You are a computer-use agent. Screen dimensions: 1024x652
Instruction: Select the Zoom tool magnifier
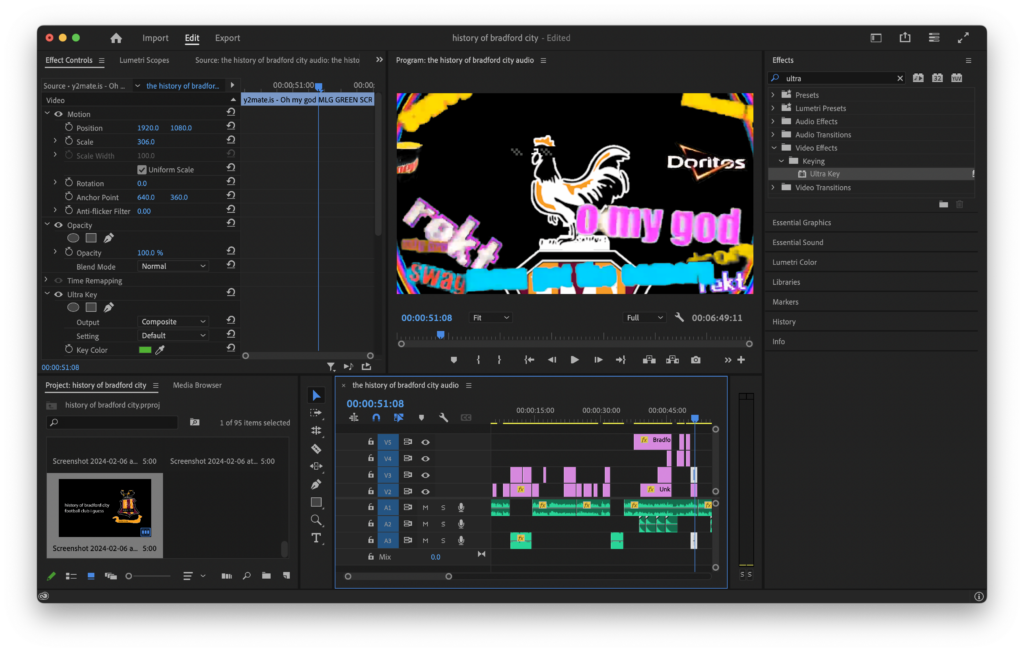(316, 520)
